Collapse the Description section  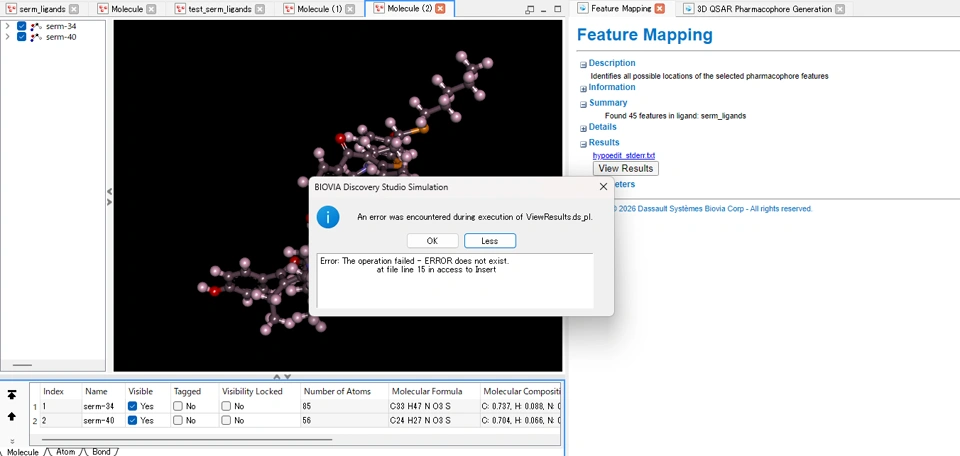point(583,64)
